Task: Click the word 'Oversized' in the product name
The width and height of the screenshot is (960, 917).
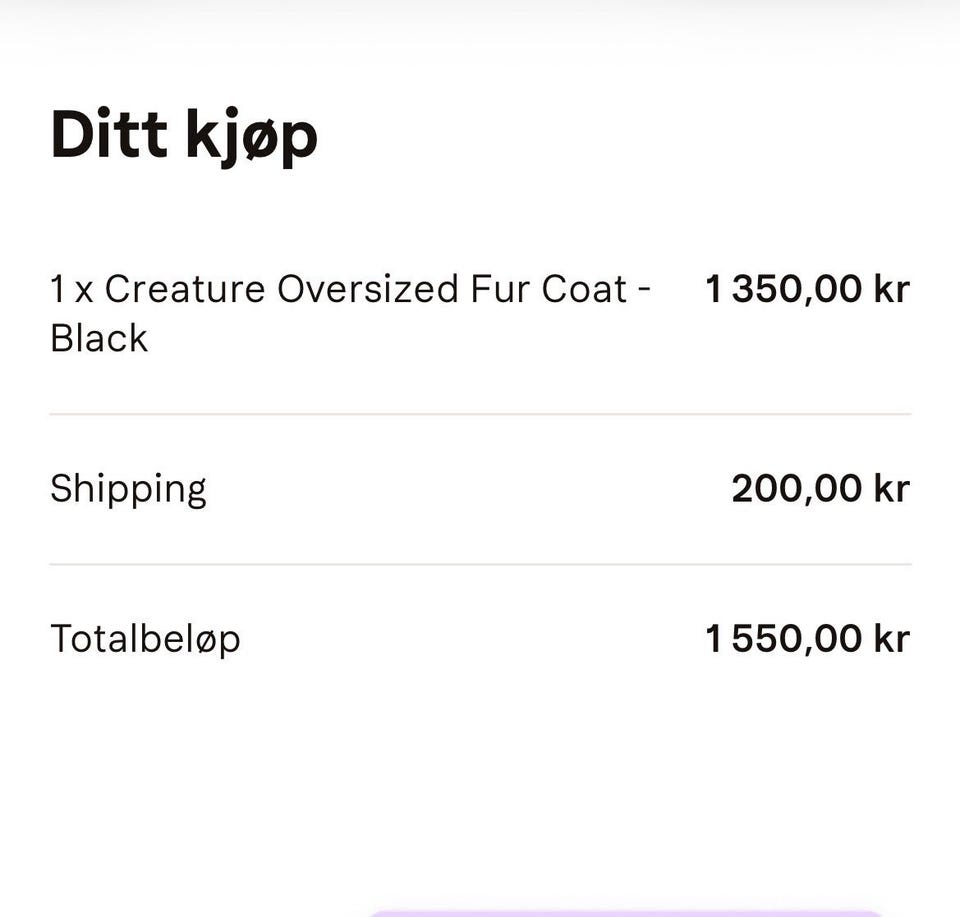Action: click(367, 289)
